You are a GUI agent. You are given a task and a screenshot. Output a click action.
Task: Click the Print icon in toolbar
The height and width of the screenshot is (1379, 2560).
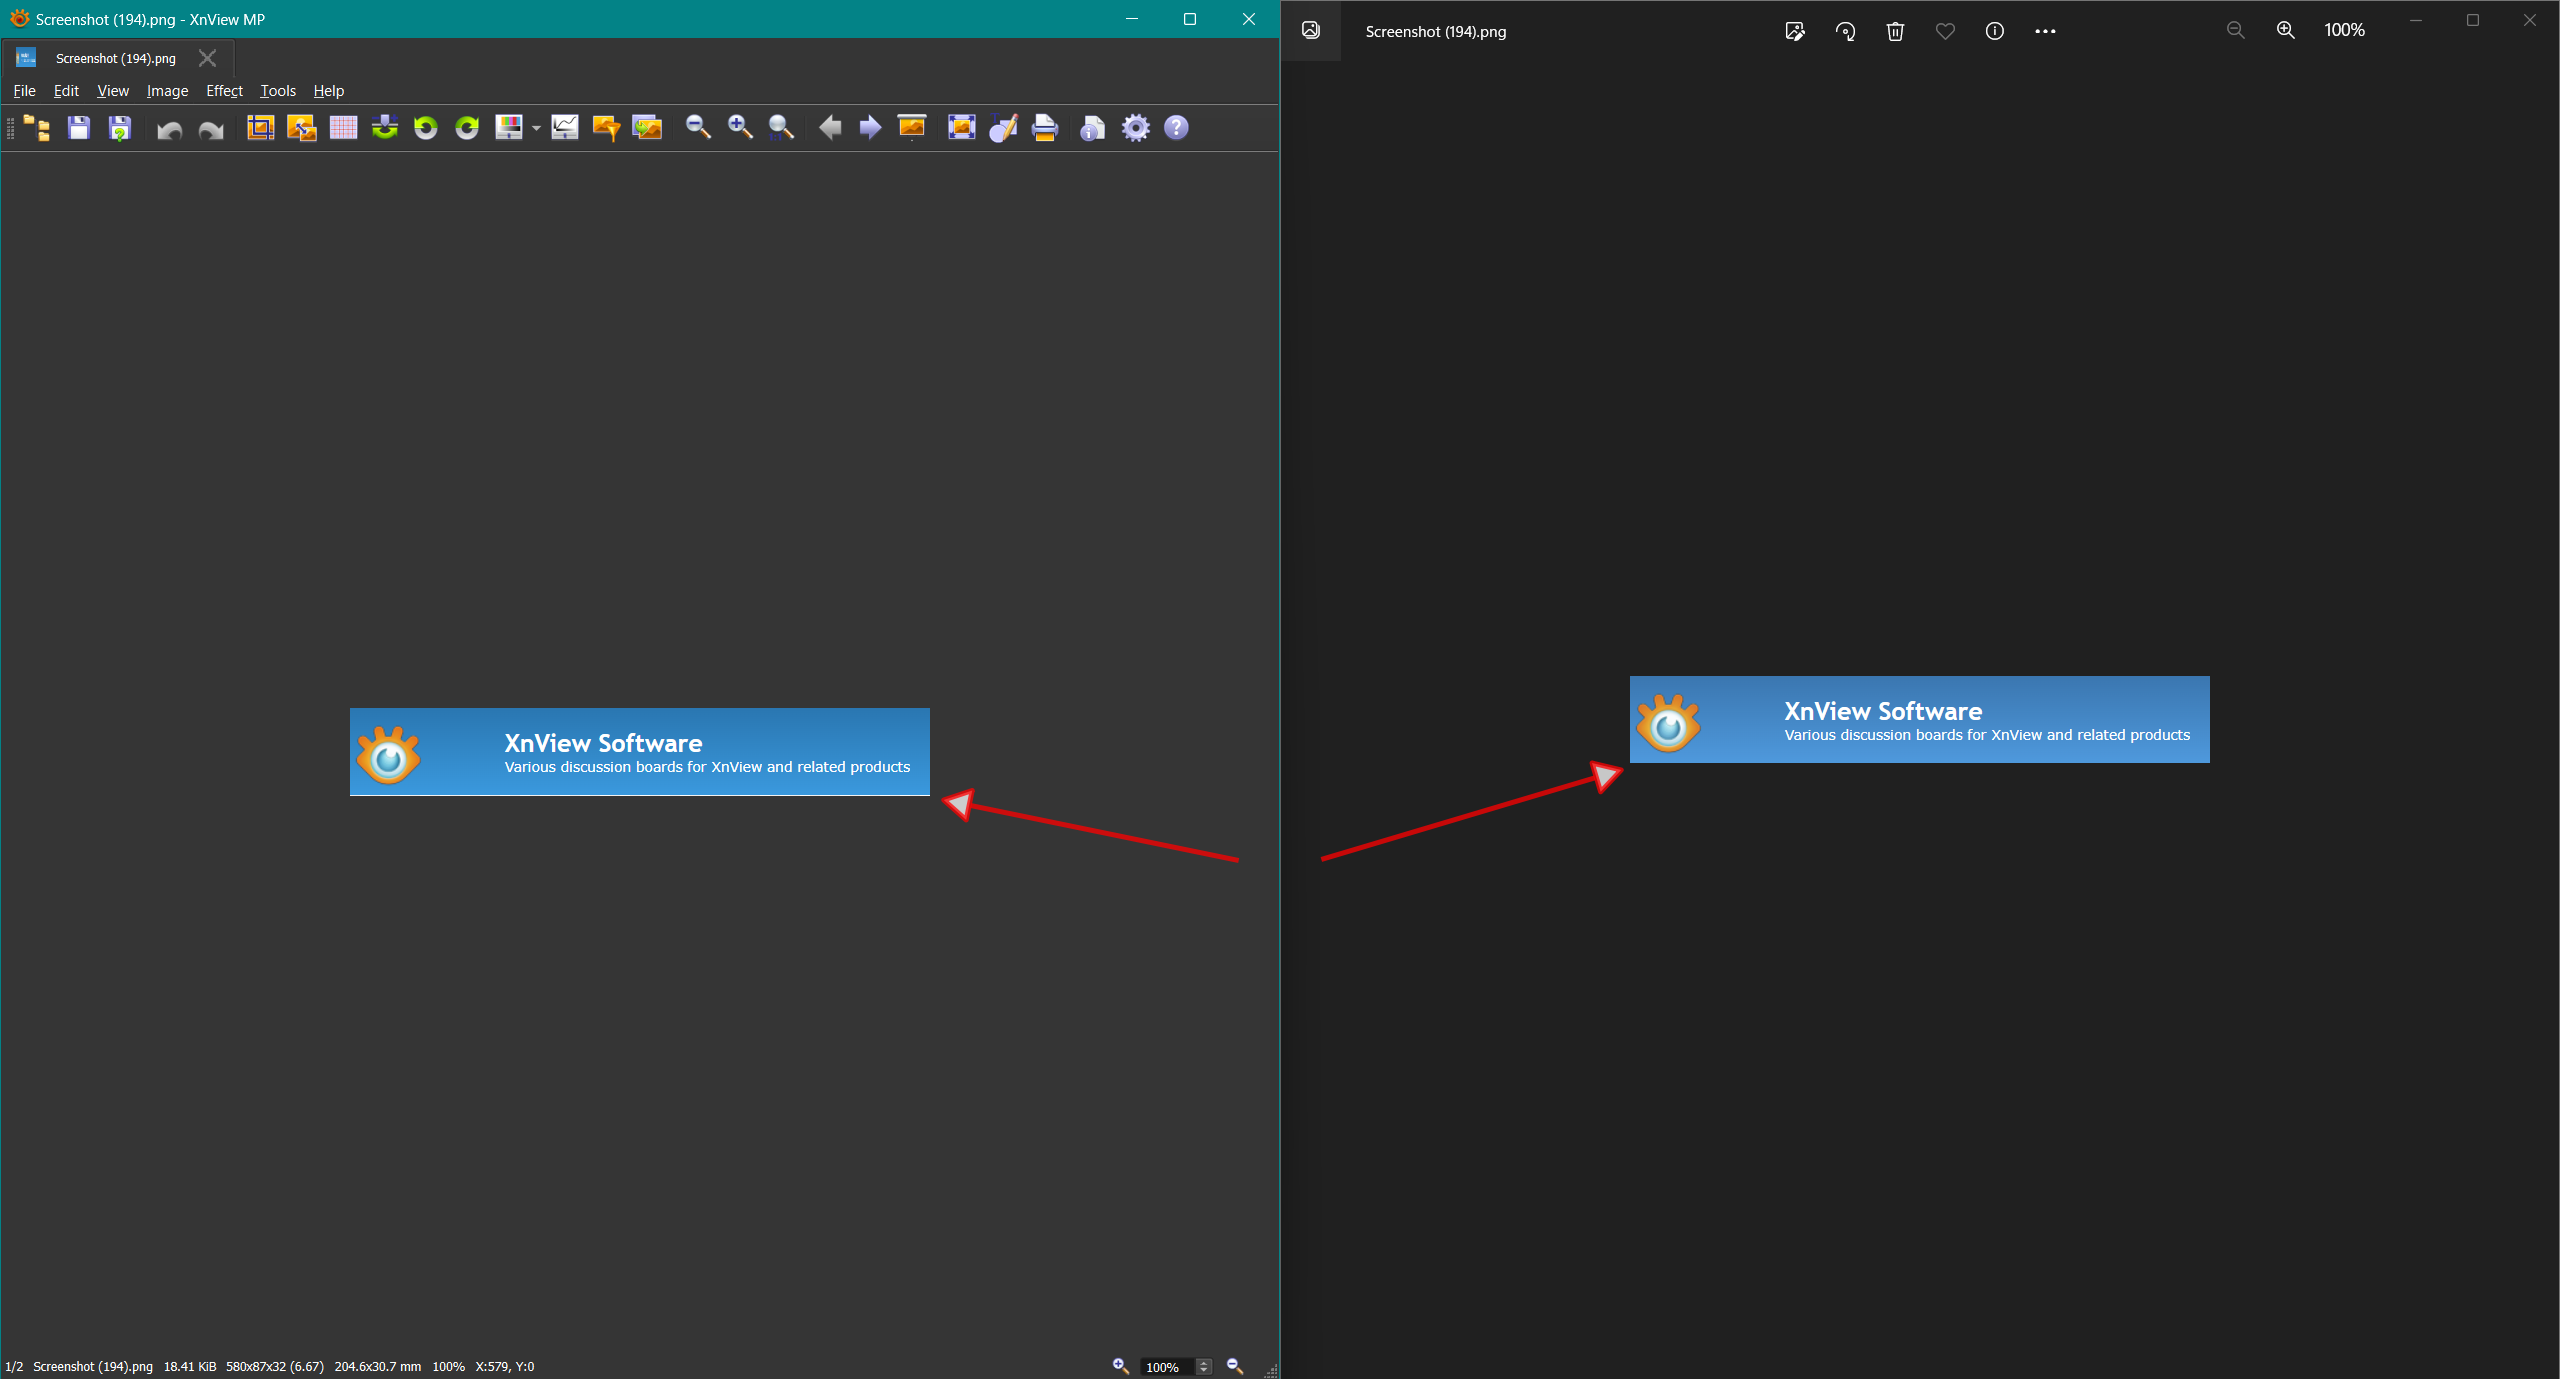coord(1045,128)
